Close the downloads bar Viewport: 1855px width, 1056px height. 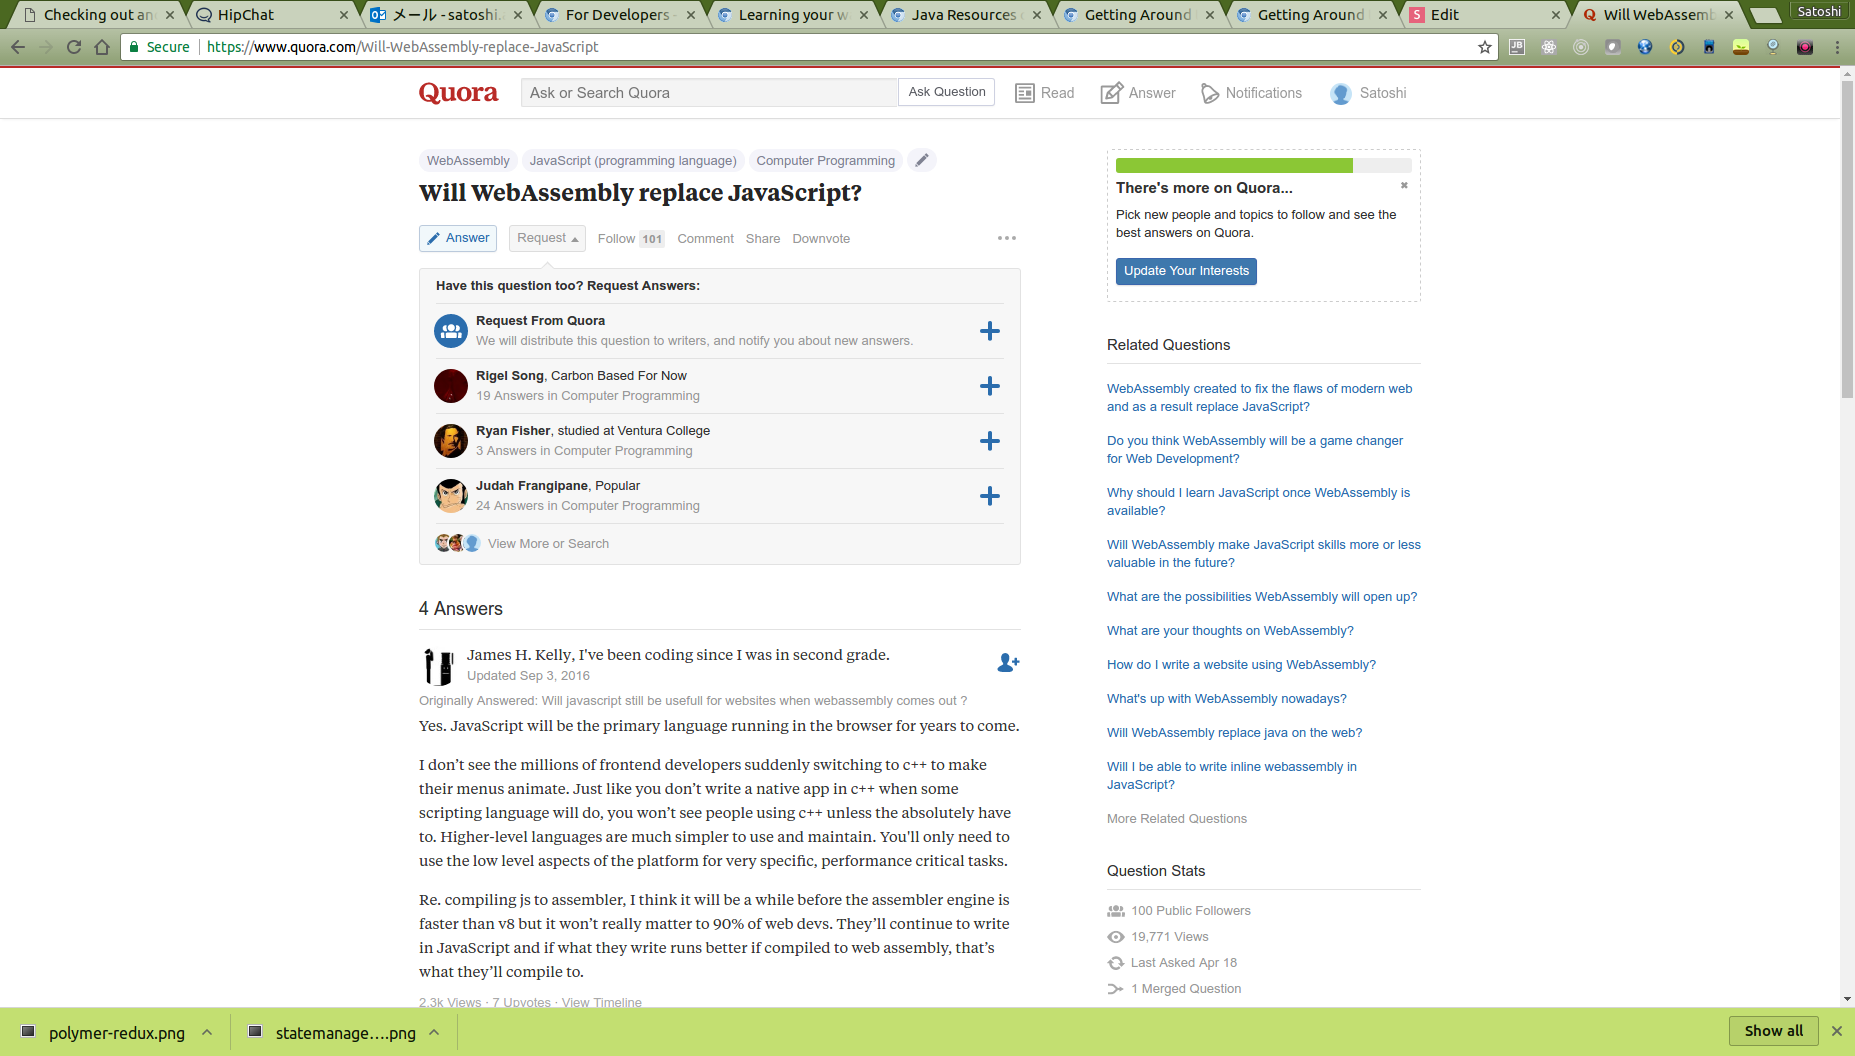tap(1837, 1031)
